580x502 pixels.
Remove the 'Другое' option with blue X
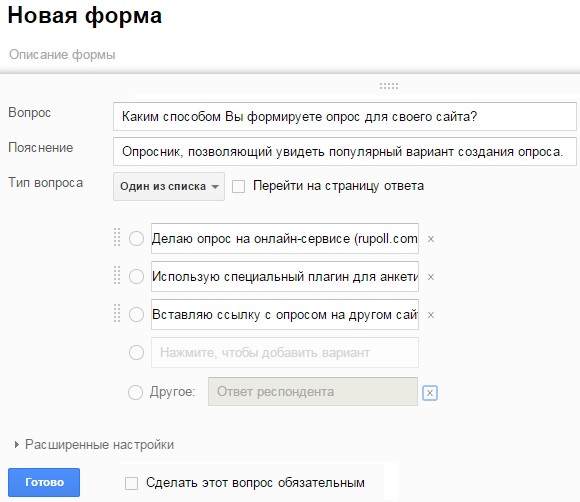click(x=430, y=392)
